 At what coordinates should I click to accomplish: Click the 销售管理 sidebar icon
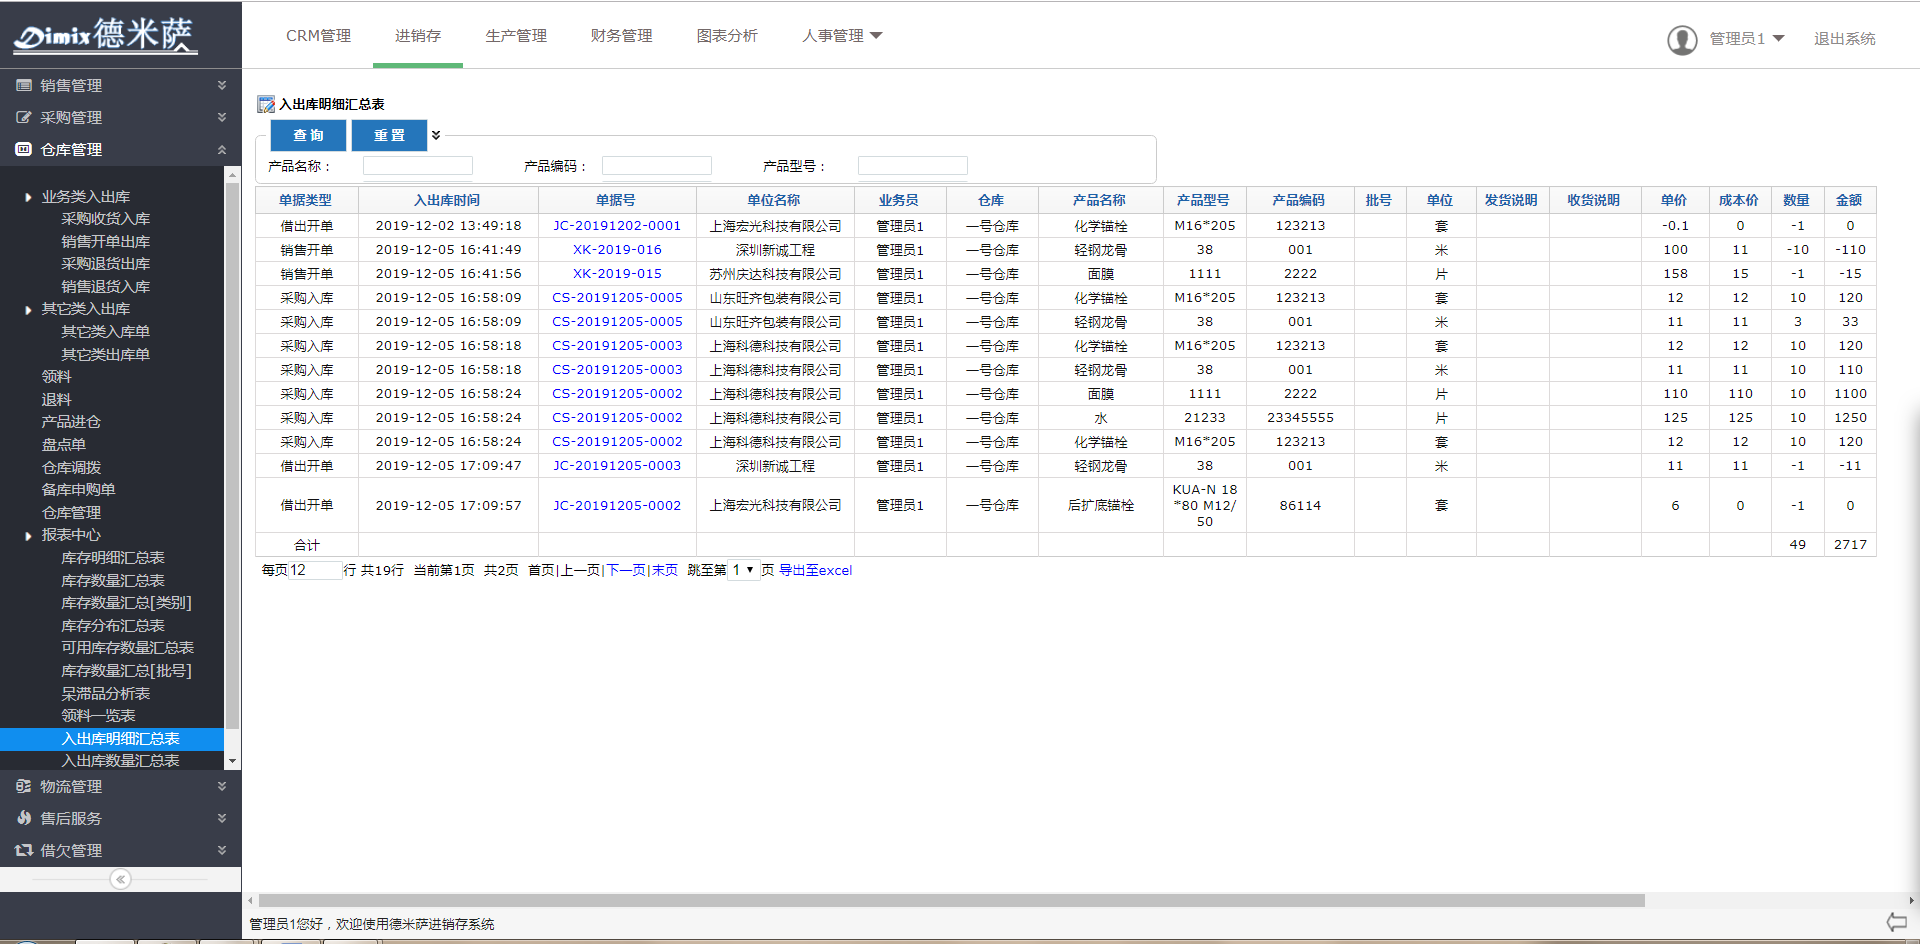tap(23, 86)
